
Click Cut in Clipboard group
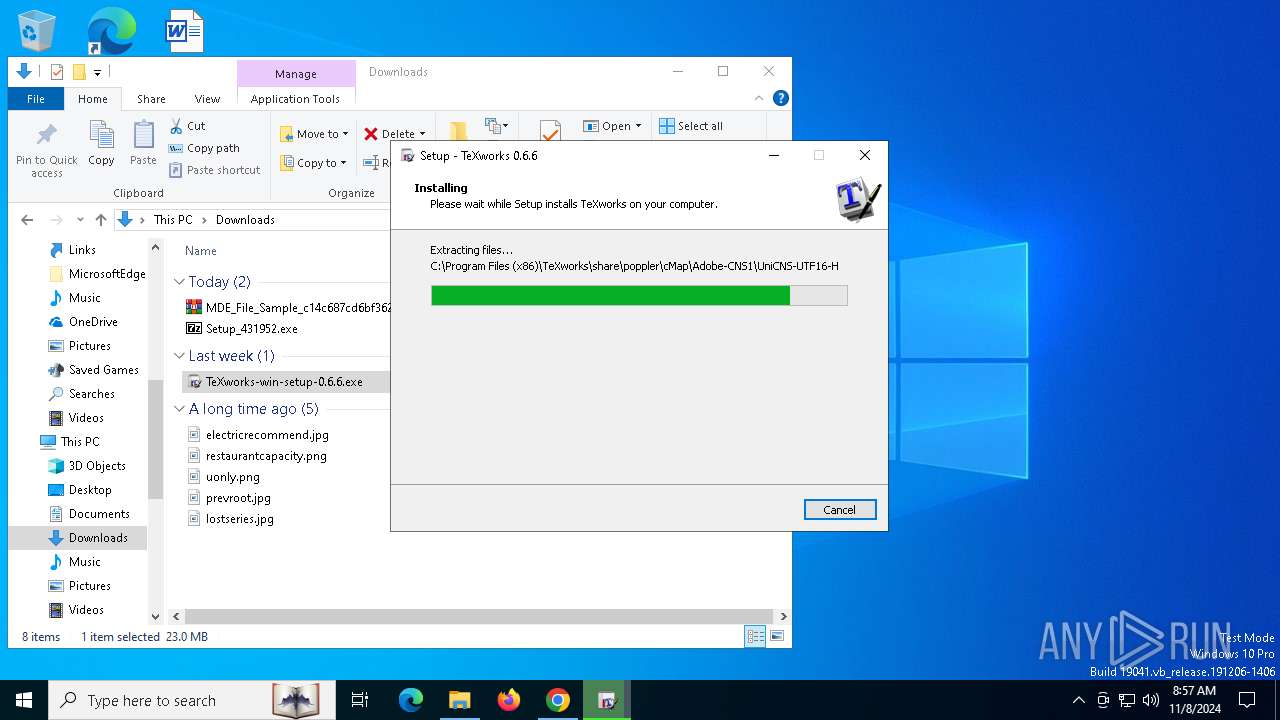187,126
